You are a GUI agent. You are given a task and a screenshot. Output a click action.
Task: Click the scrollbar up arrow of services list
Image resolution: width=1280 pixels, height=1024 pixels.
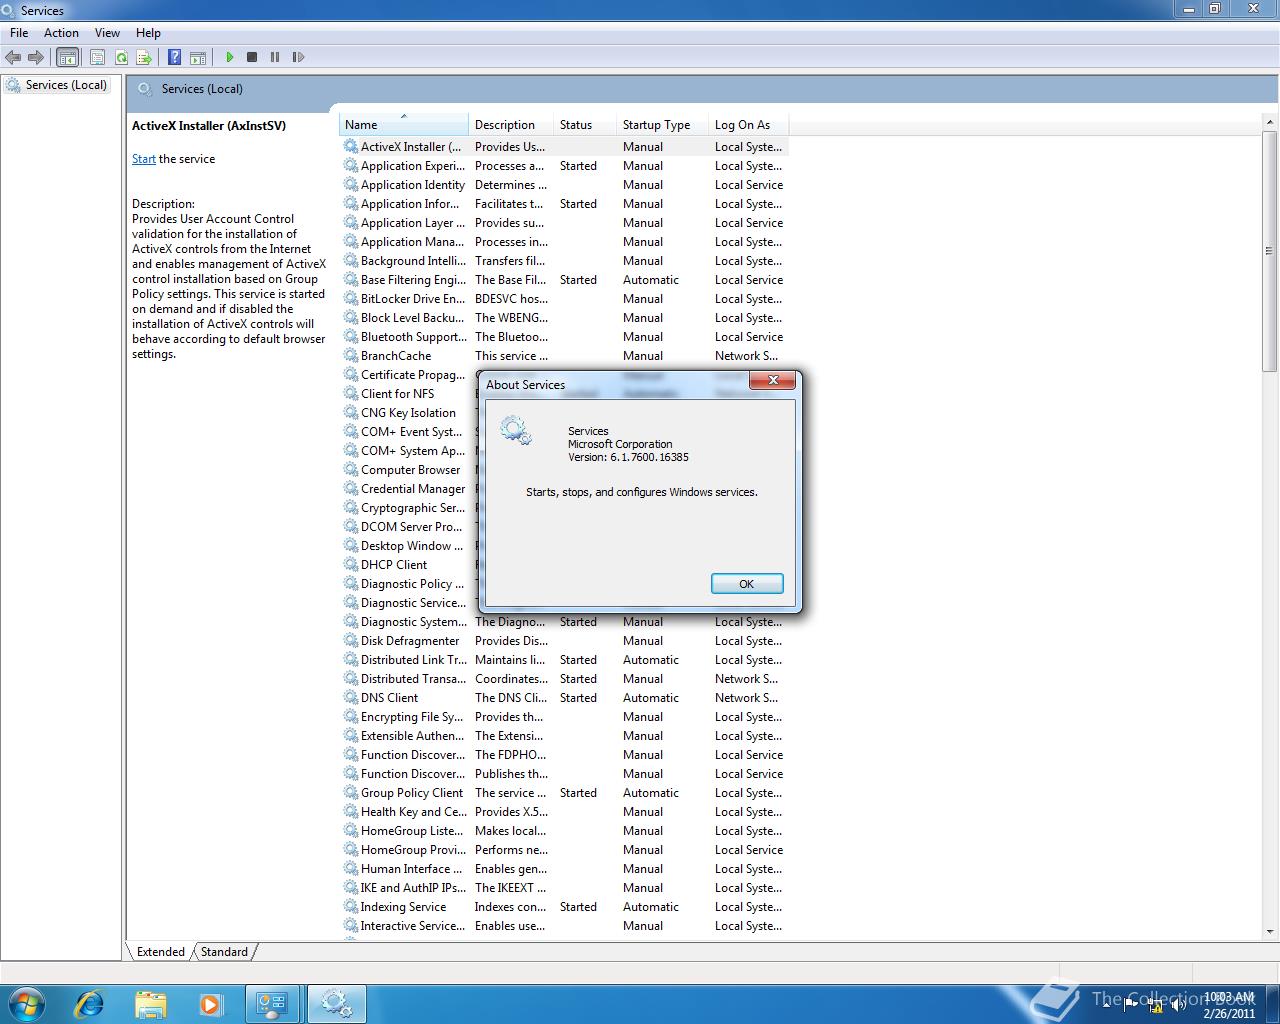(1269, 123)
